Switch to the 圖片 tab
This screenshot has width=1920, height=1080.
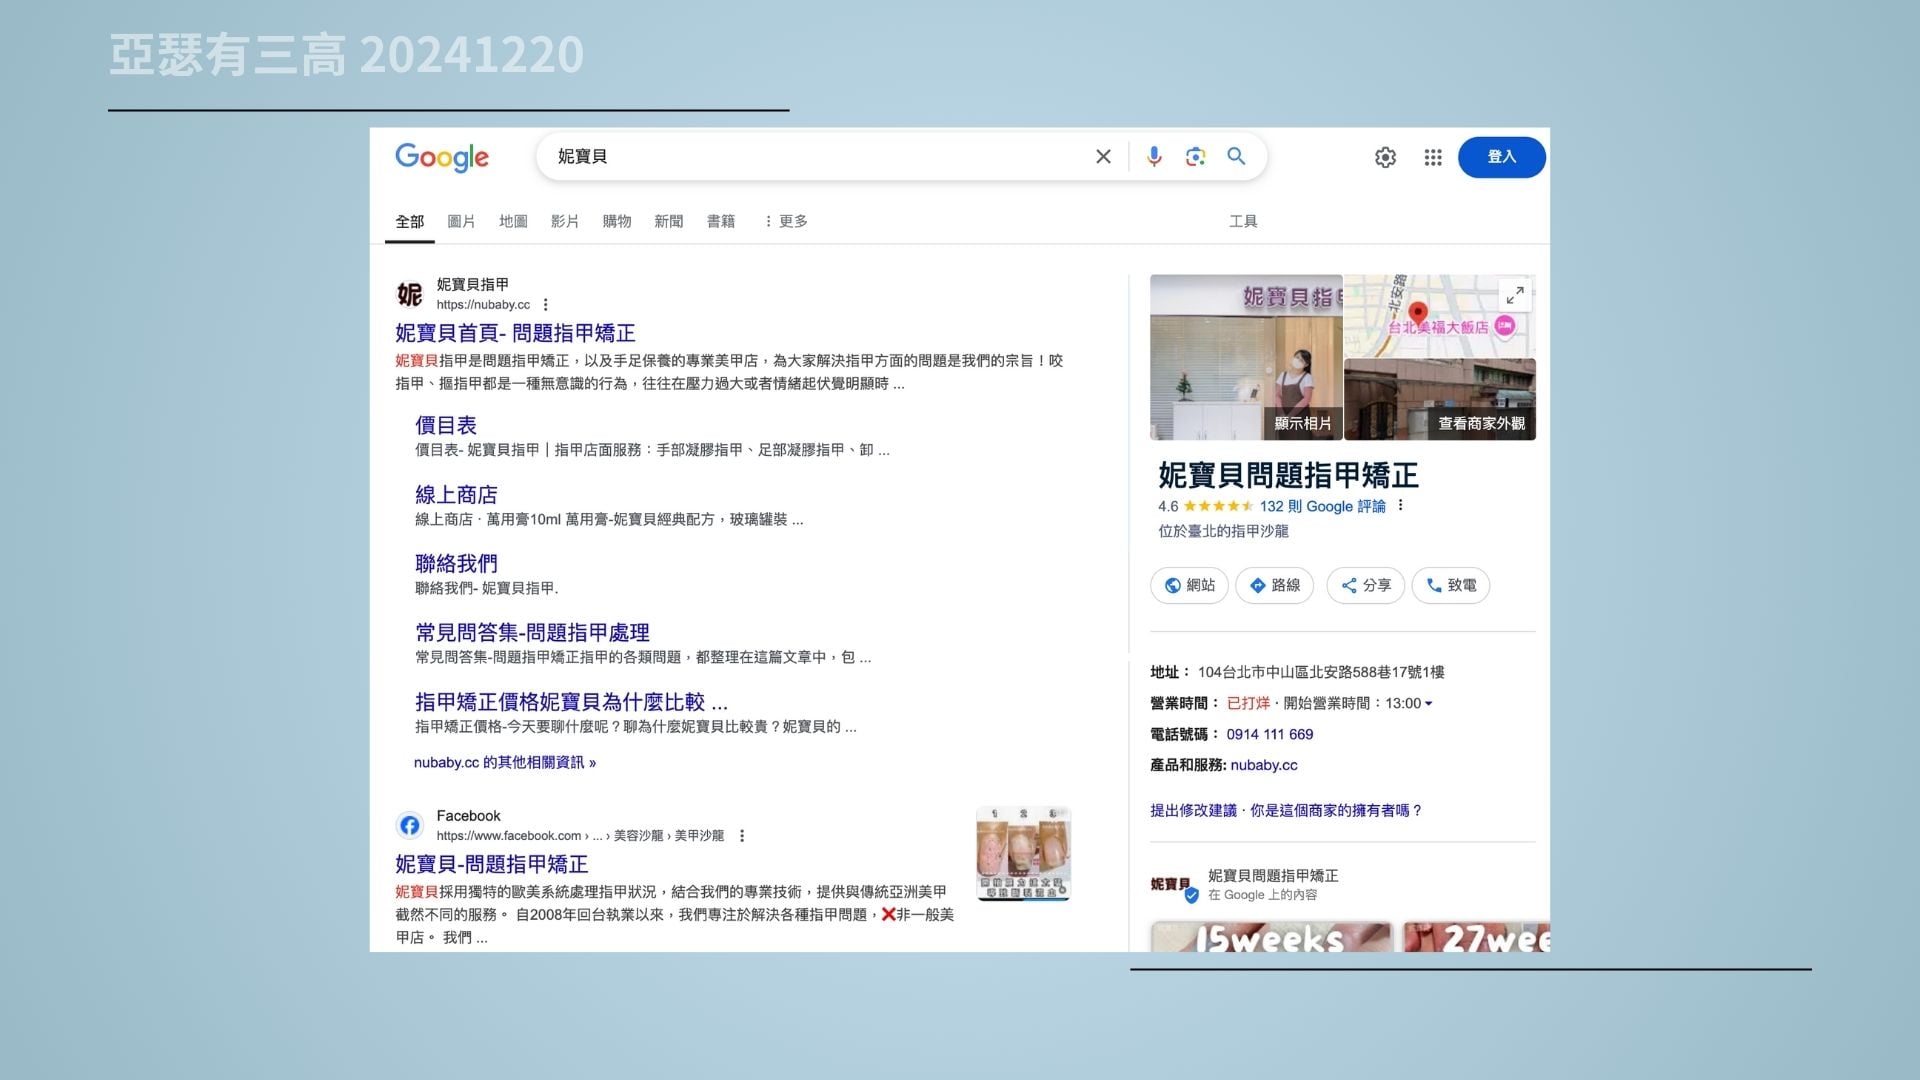(x=461, y=222)
